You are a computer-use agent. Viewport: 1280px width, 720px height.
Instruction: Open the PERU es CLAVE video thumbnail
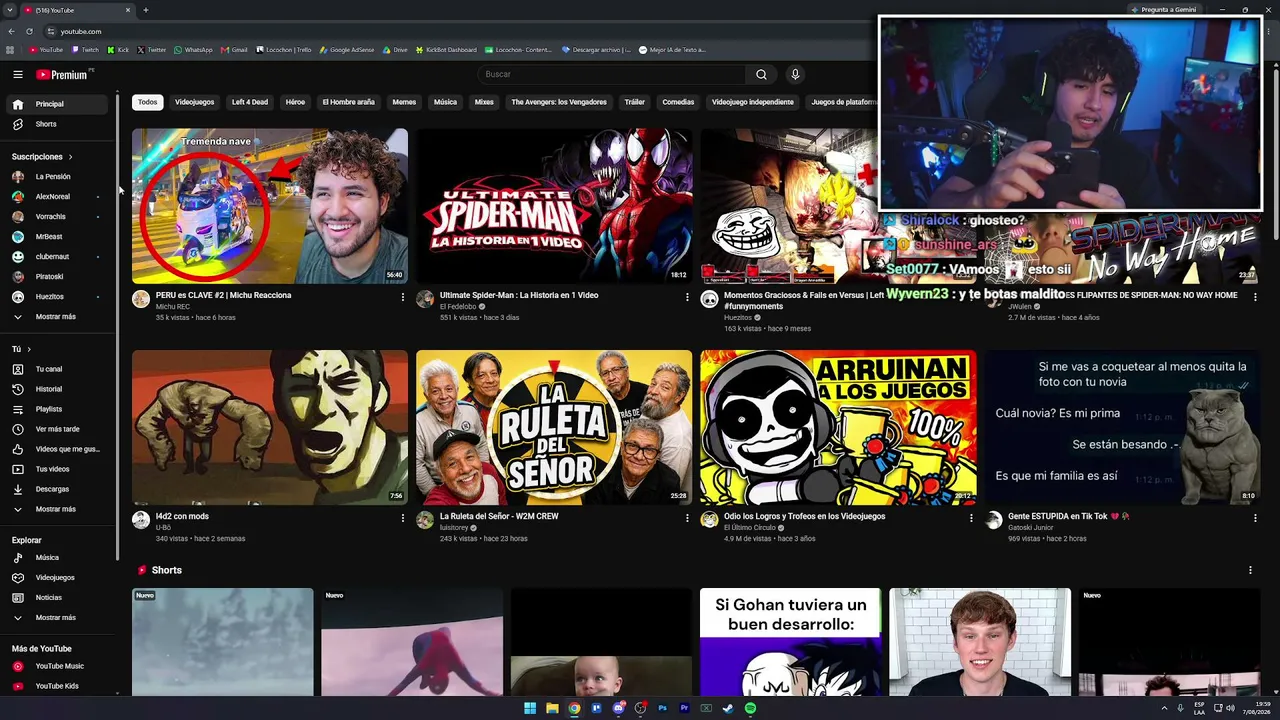(x=270, y=206)
